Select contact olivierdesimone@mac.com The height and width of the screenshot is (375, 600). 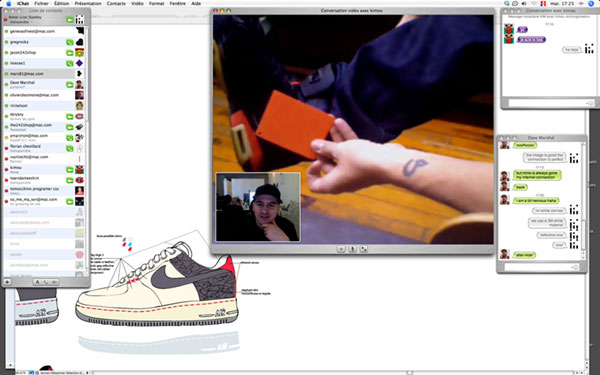(x=44, y=95)
